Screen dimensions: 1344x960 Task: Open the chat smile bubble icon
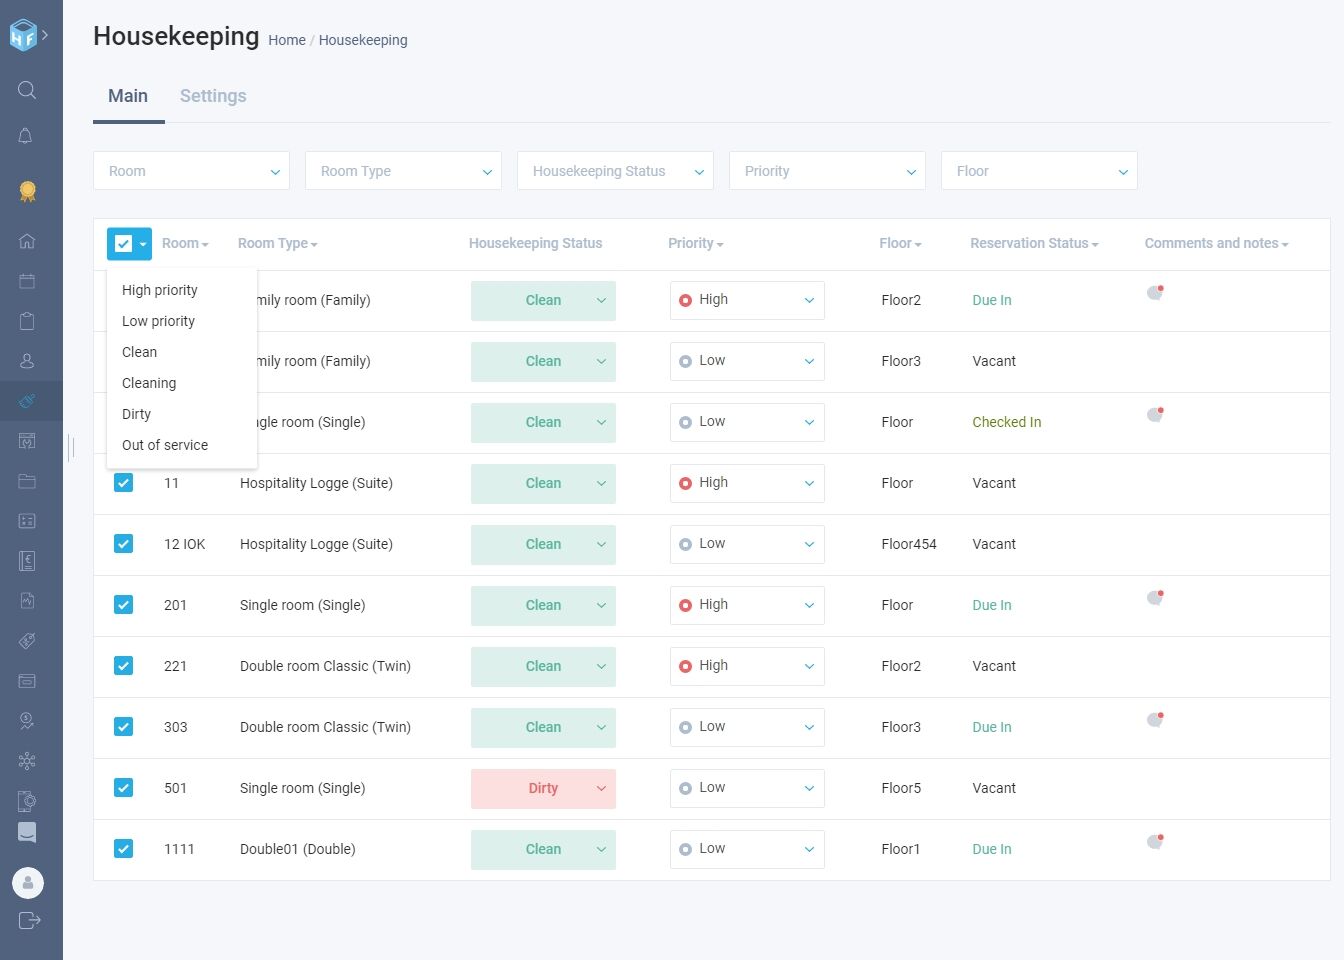click(x=27, y=833)
